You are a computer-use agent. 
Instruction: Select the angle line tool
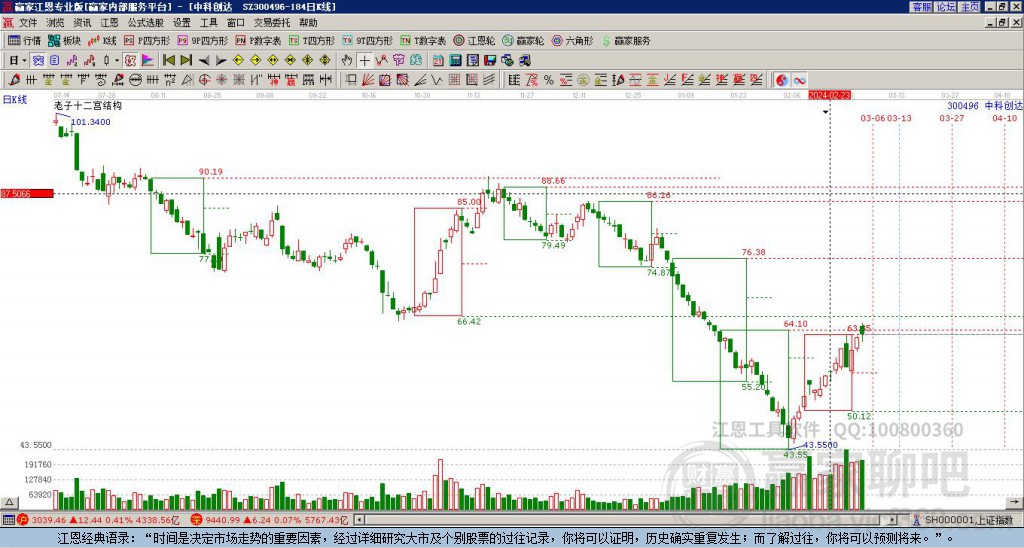(419, 80)
